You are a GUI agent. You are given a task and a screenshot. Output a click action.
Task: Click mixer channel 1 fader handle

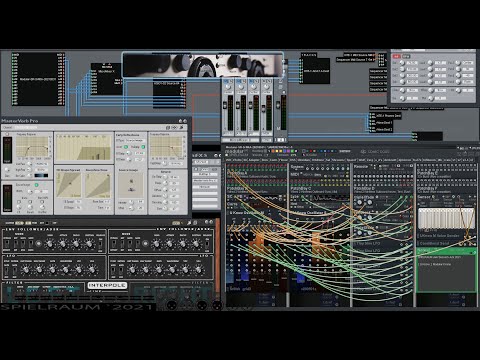pos(225,105)
